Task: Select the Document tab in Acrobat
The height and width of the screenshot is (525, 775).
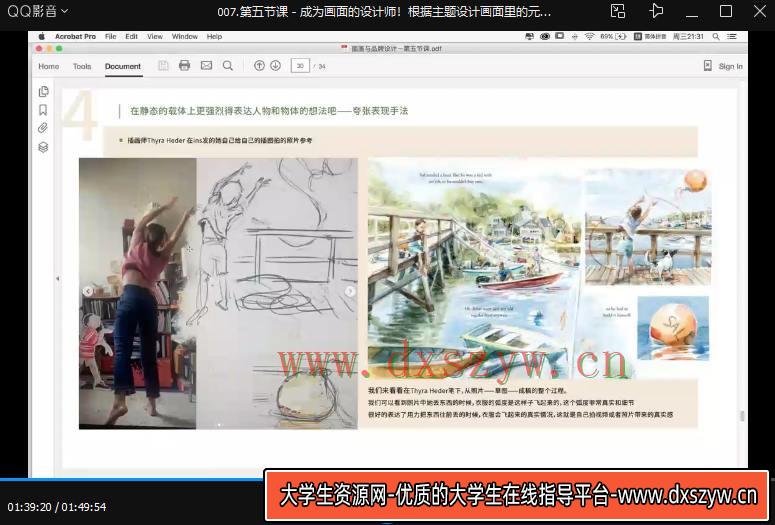Action: coord(123,66)
